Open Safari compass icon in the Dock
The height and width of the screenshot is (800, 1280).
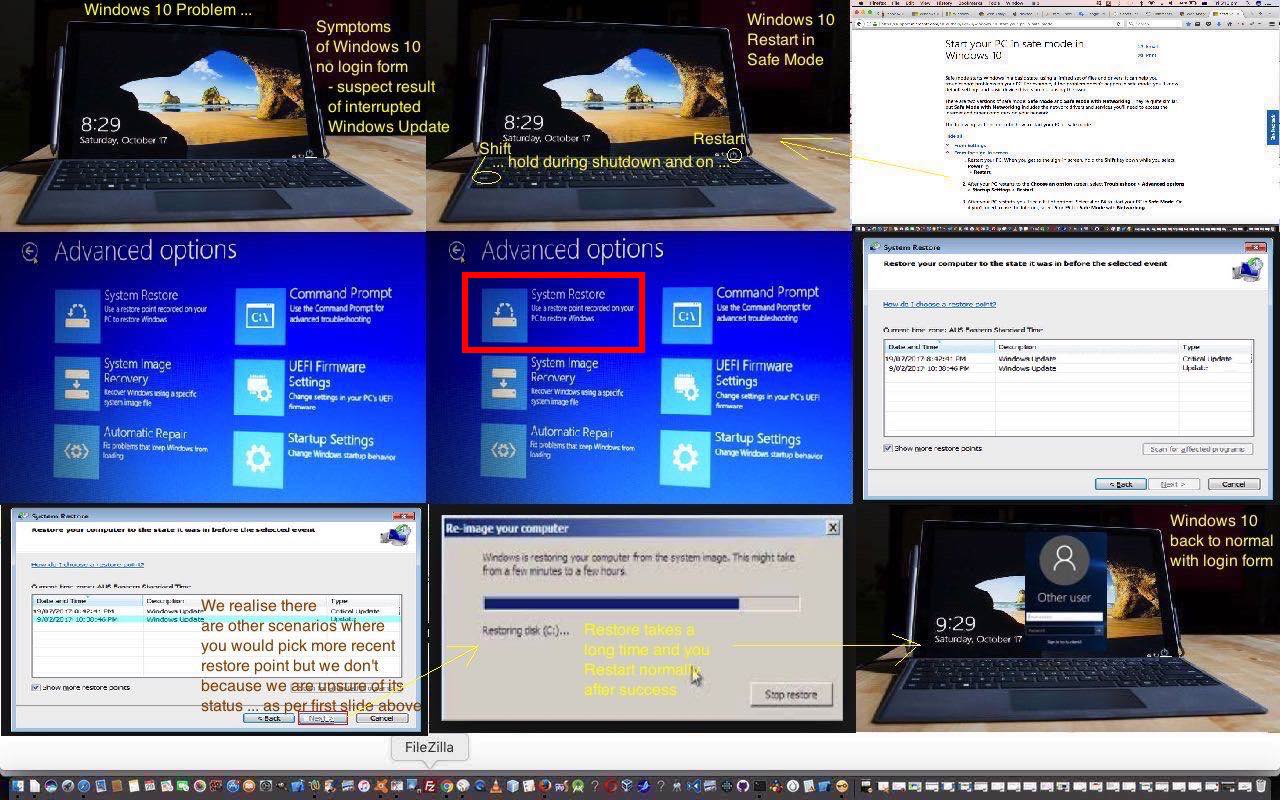coord(84,786)
